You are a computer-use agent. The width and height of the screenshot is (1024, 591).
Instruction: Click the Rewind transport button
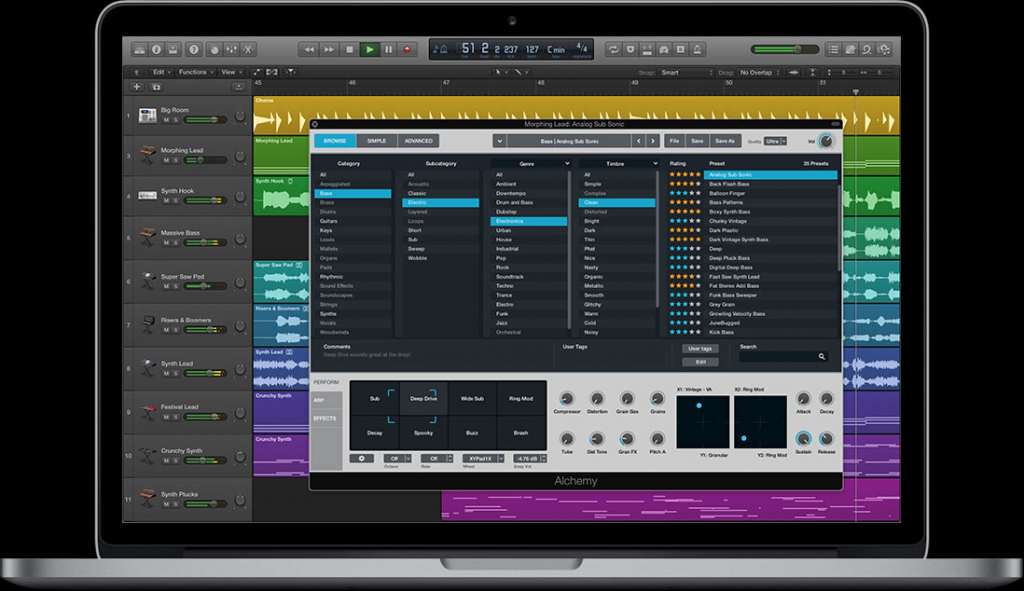(310, 49)
